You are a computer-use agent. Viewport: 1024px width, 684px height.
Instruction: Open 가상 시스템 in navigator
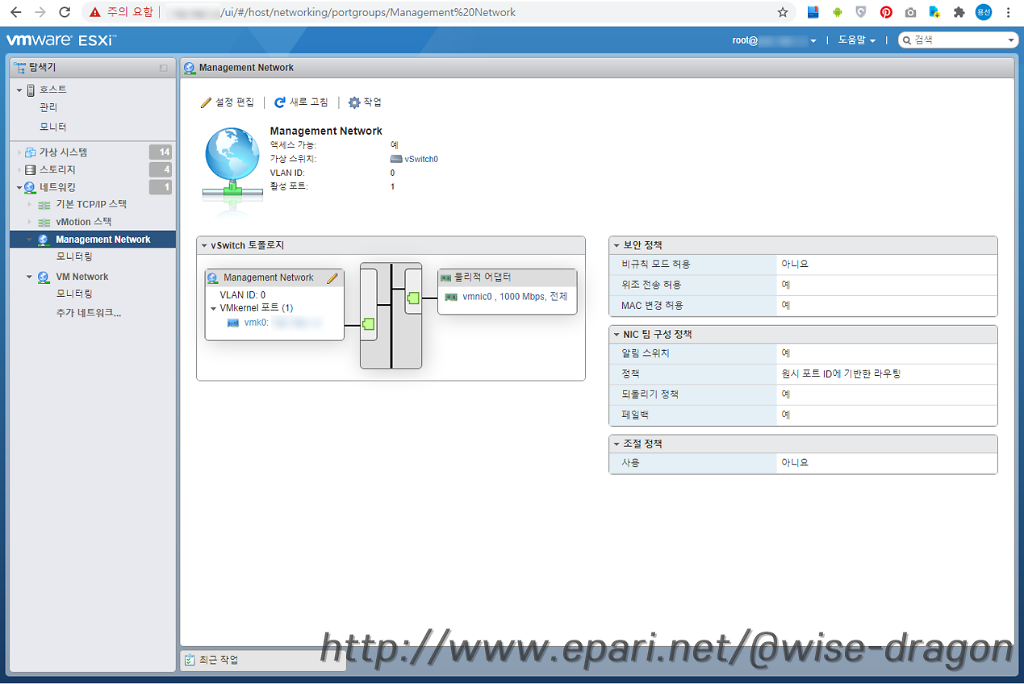pos(63,152)
